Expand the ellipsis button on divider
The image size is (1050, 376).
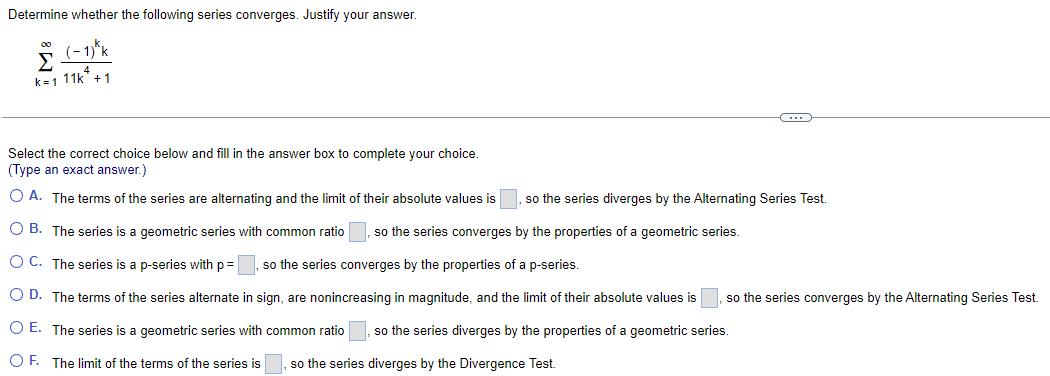[796, 118]
